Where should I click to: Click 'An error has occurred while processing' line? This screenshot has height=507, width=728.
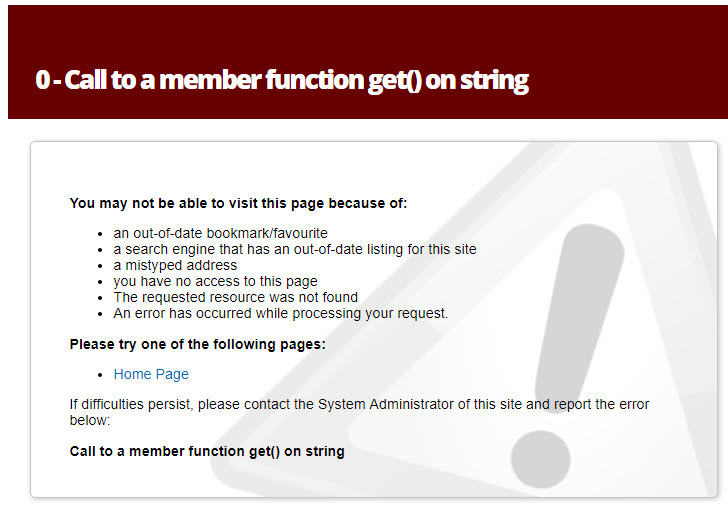280,313
